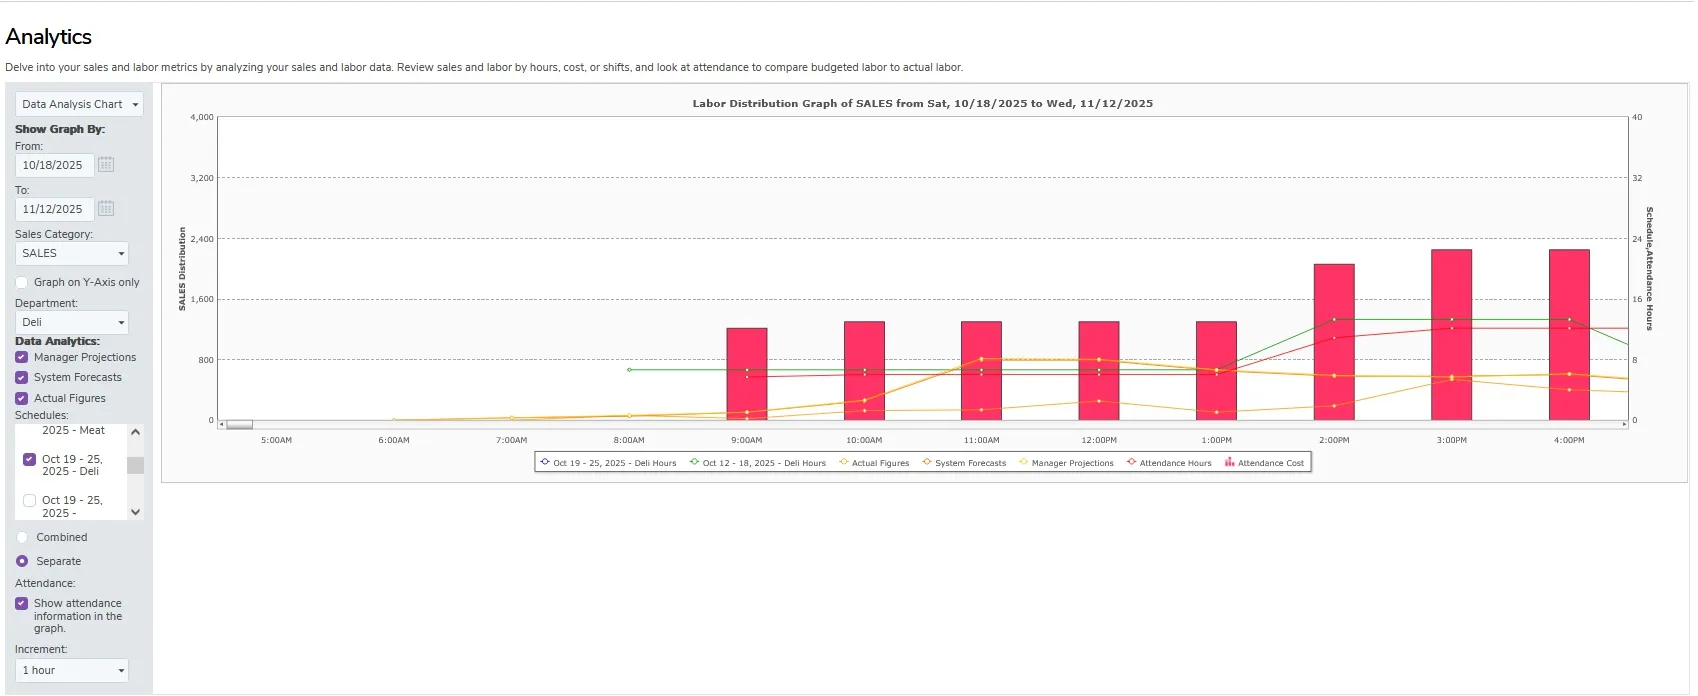
Task: Click the From date field 10/18/2025
Action: (x=54, y=165)
